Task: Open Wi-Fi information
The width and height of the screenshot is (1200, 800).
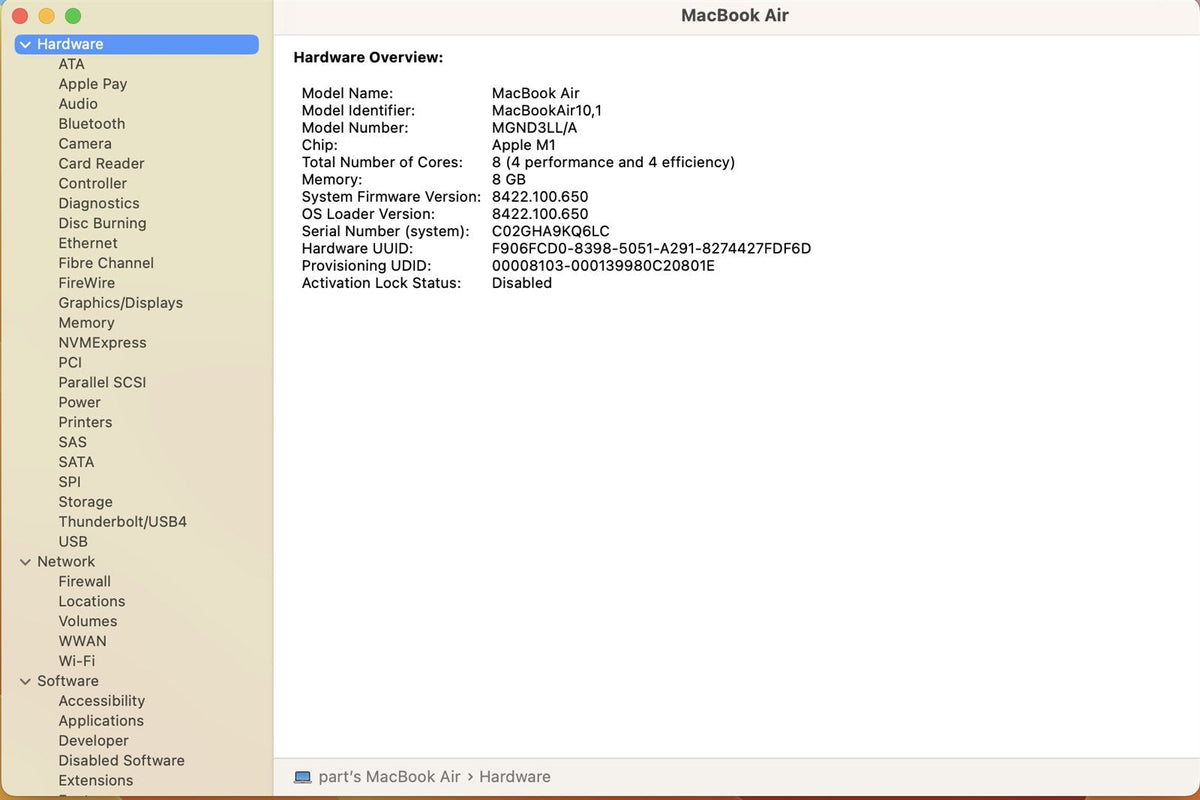Action: point(77,661)
